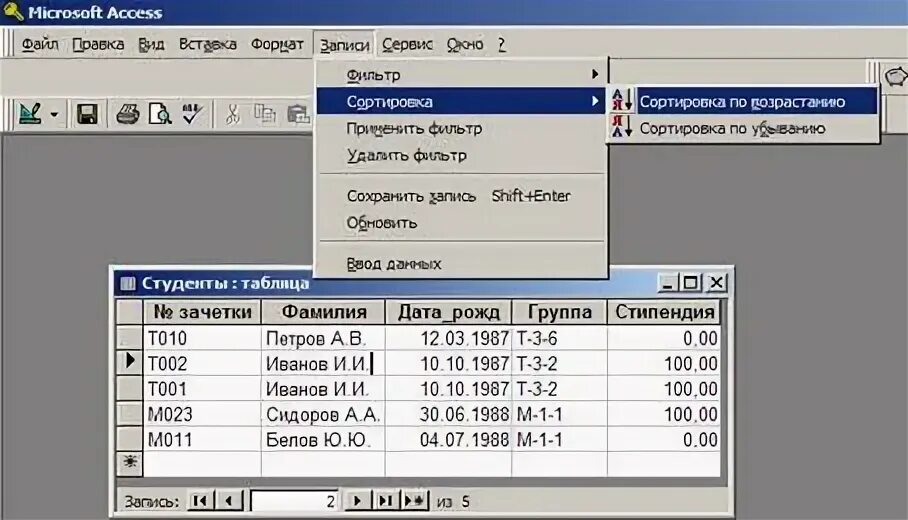Print the table with printer icon
The image size is (908, 520).
point(127,114)
